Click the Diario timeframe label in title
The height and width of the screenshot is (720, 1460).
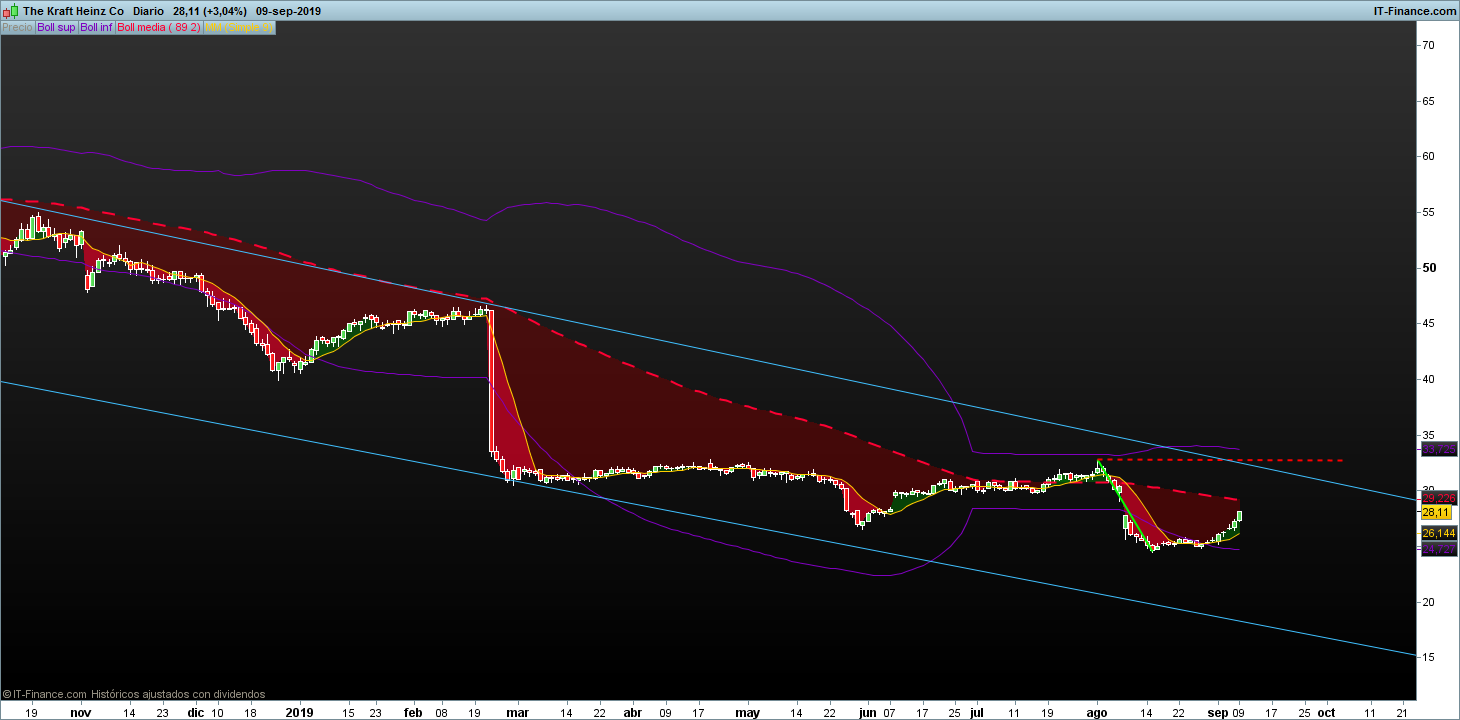tap(149, 11)
